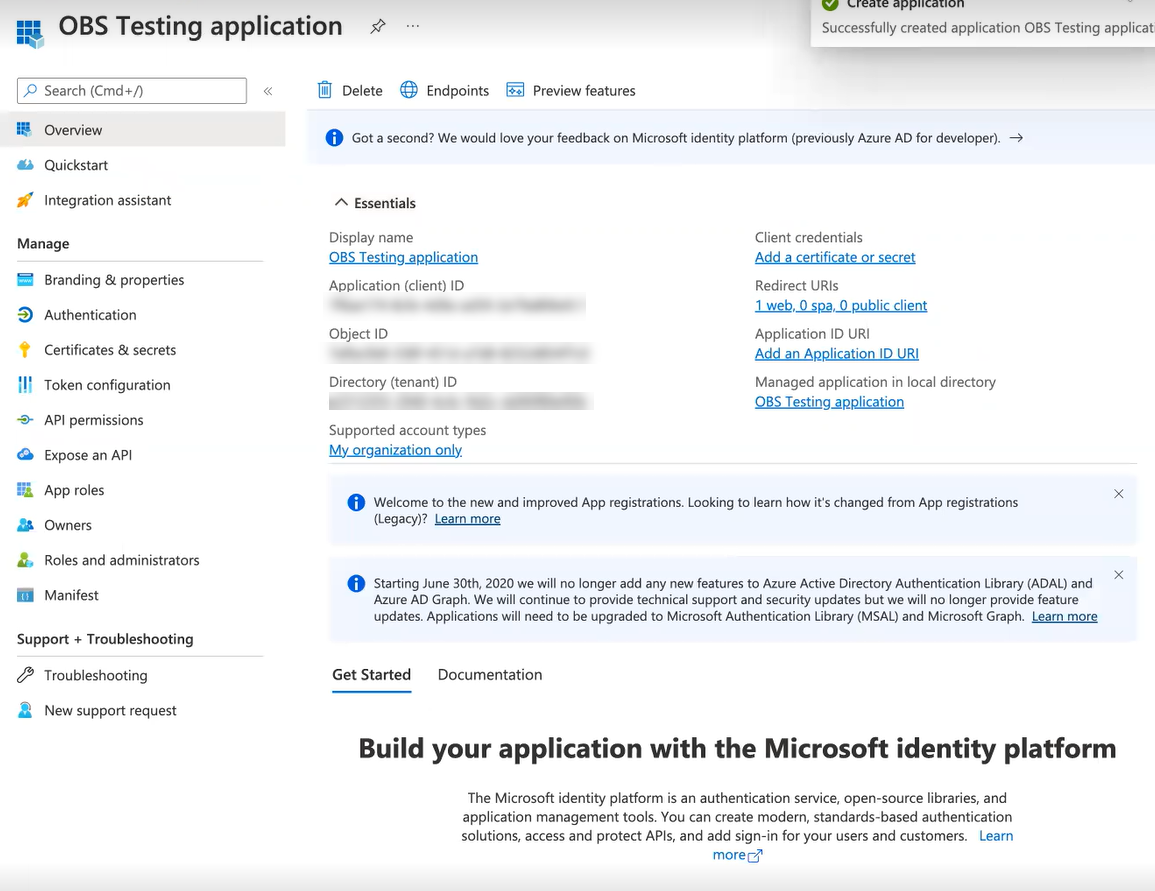Screen dimensions: 1155x891
Task: Open Preview features in toolbar
Action: pyautogui.click(x=571, y=90)
